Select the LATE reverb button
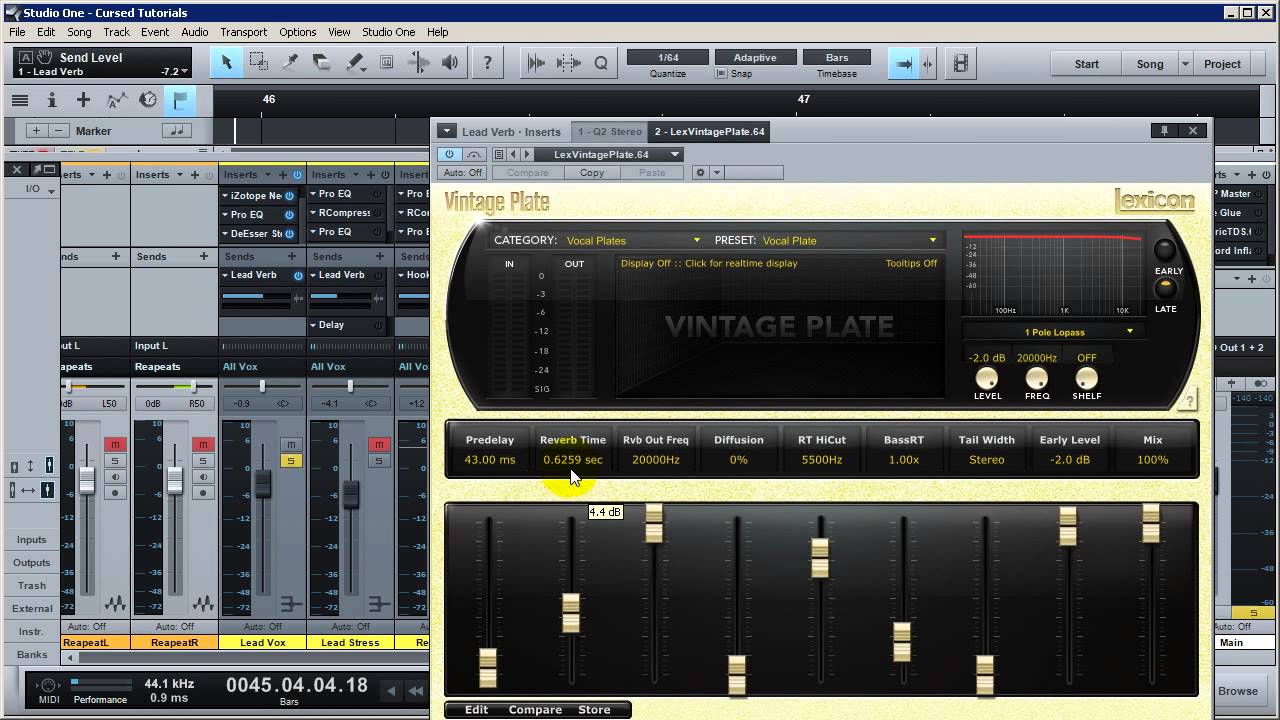Viewport: 1280px width, 720px height. [1165, 288]
